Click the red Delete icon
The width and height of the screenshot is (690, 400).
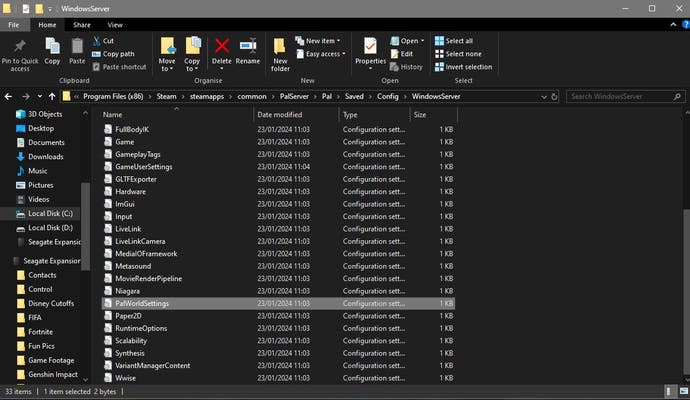pos(222,46)
